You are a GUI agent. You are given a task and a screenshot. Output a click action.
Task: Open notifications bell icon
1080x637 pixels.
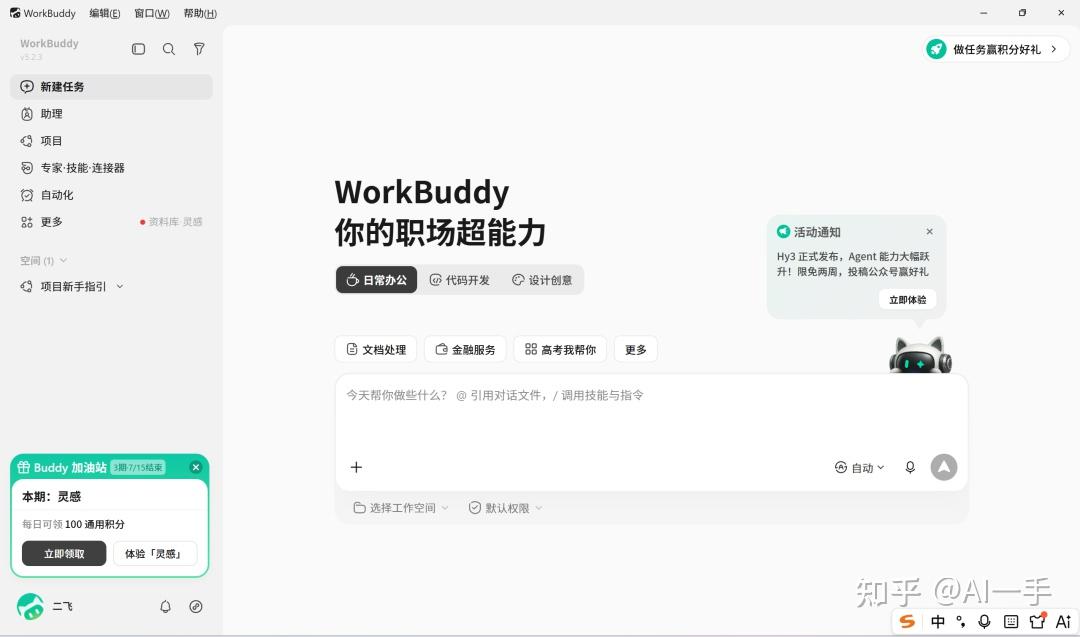click(x=165, y=607)
